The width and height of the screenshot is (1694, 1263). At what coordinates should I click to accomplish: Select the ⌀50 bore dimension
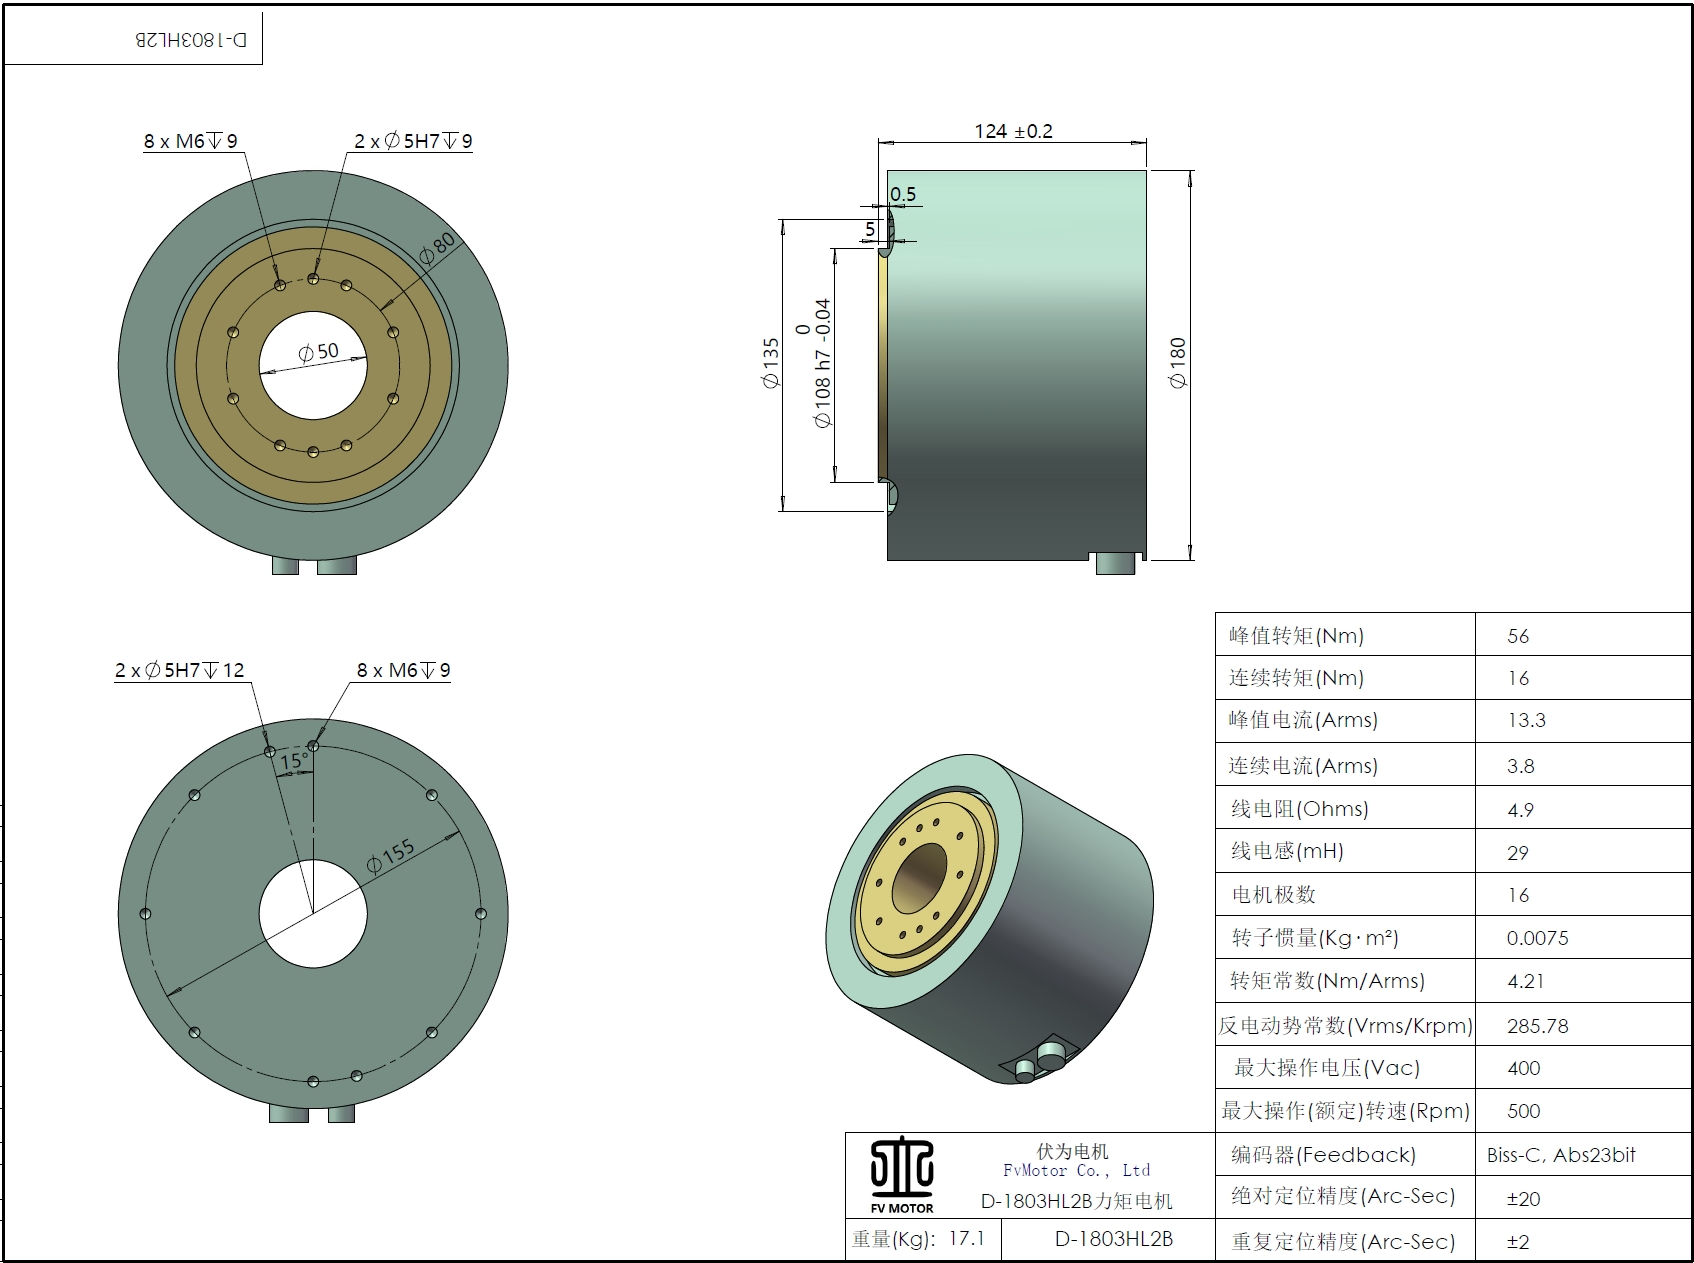click(319, 352)
